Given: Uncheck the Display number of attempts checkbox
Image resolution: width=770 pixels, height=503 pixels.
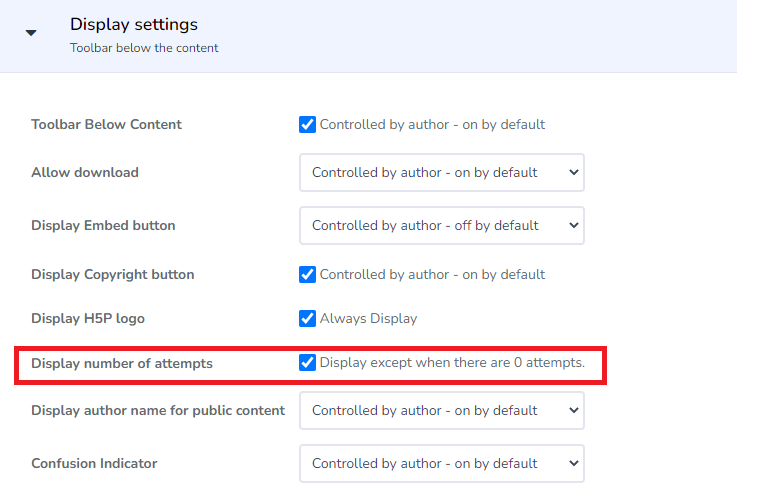Looking at the screenshot, I should pos(307,363).
